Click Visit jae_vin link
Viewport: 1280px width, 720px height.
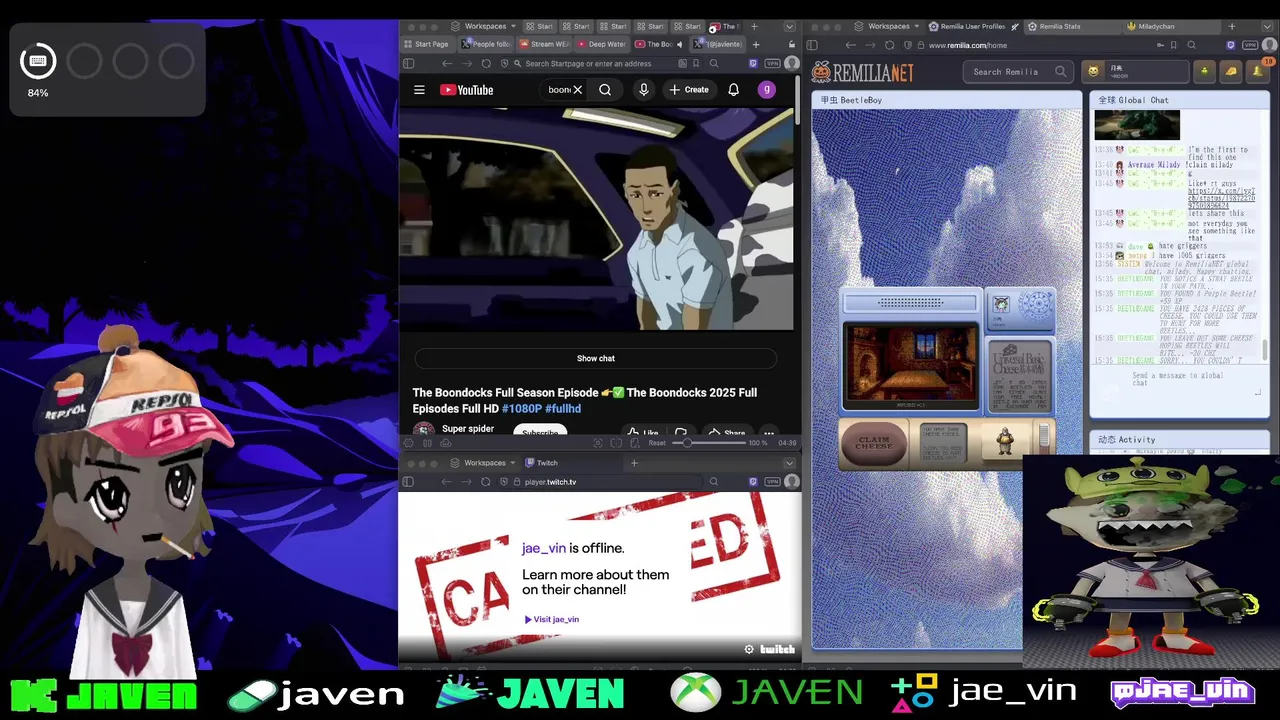pos(552,619)
